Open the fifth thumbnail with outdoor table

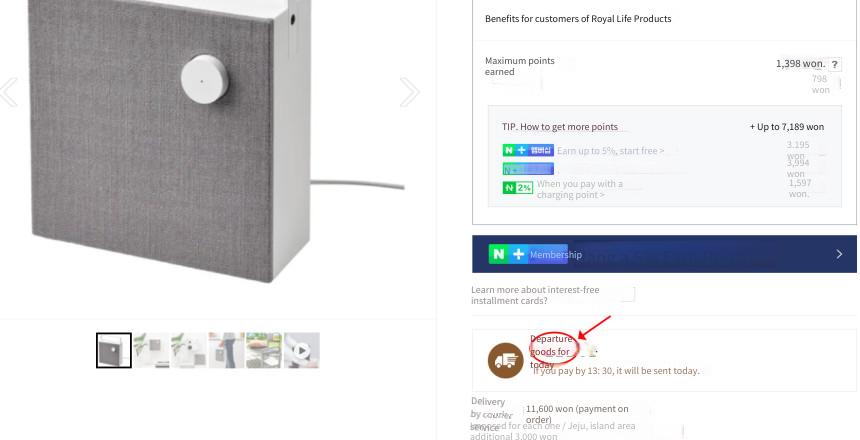[x=264, y=350]
